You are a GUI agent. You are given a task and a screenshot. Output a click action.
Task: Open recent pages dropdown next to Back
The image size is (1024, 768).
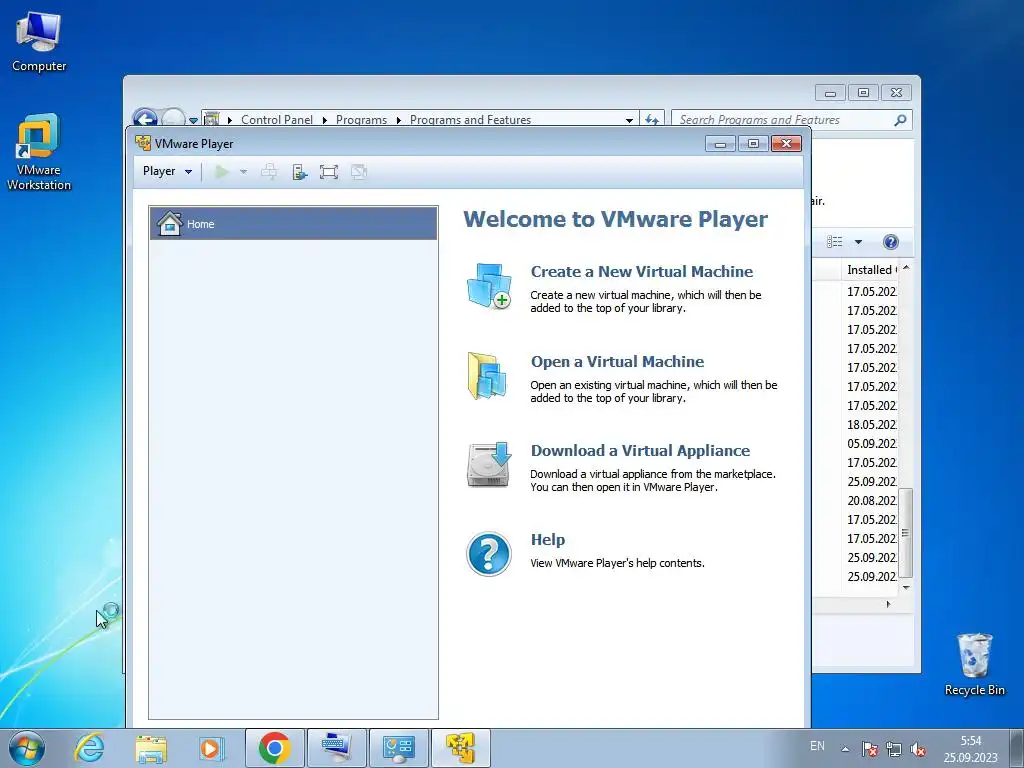[193, 120]
